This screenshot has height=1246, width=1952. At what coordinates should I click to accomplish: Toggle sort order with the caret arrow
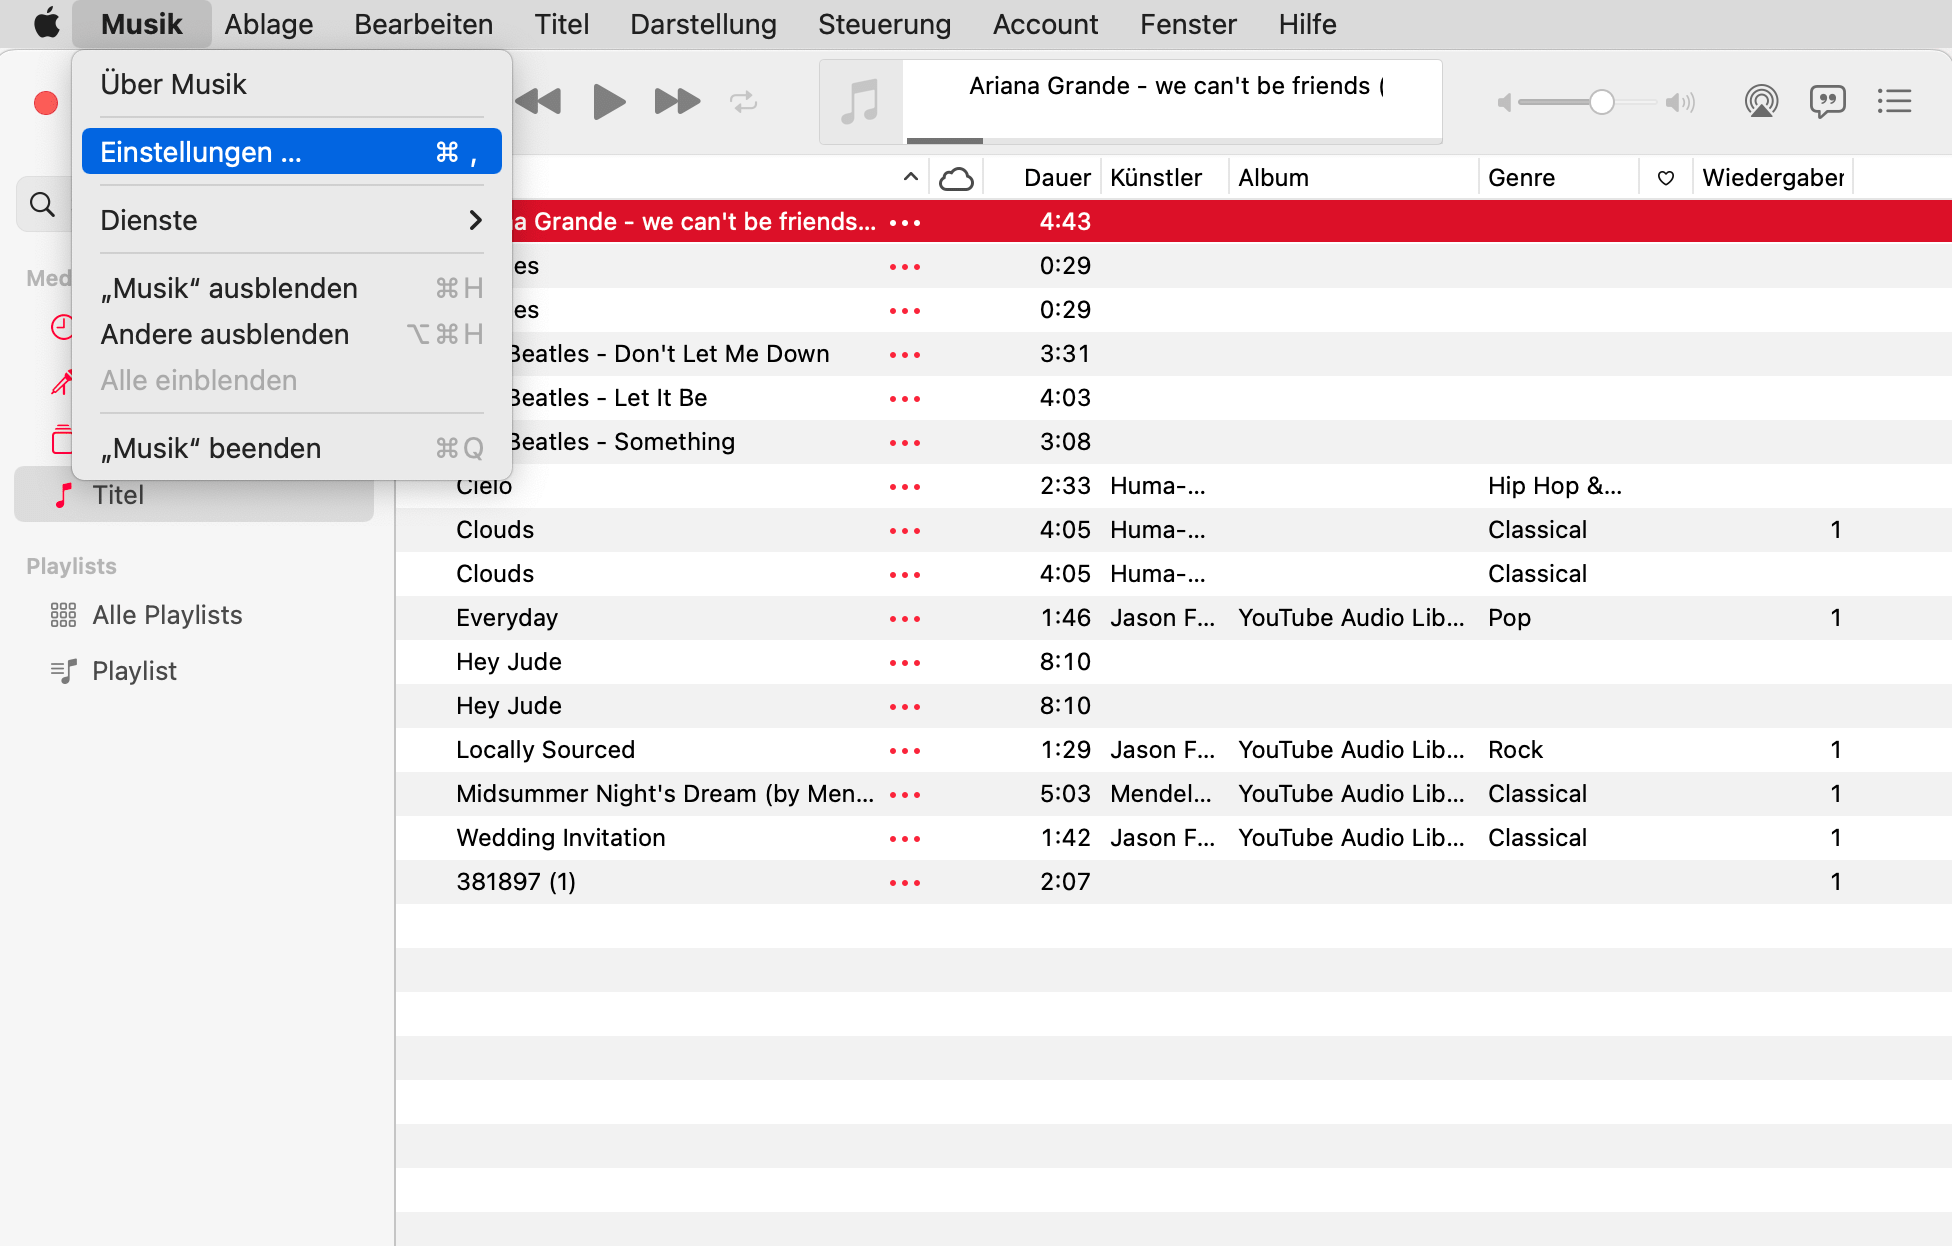pos(910,177)
